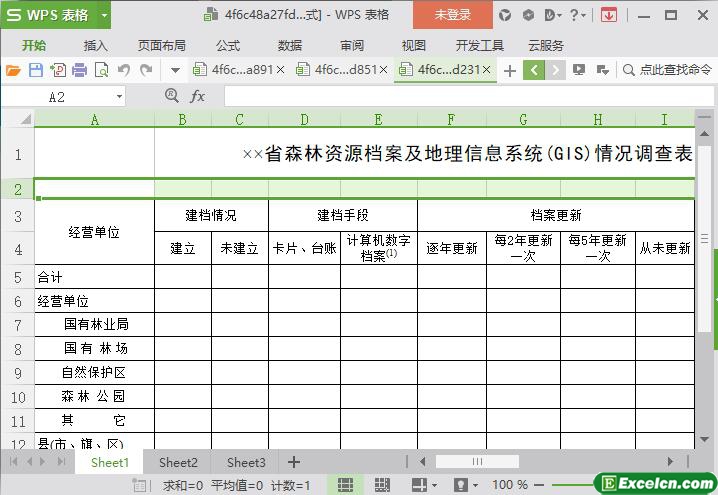Image resolution: width=718 pixels, height=495 pixels.
Task: Close the 4f6c...a891 document tab
Action: tap(280, 70)
